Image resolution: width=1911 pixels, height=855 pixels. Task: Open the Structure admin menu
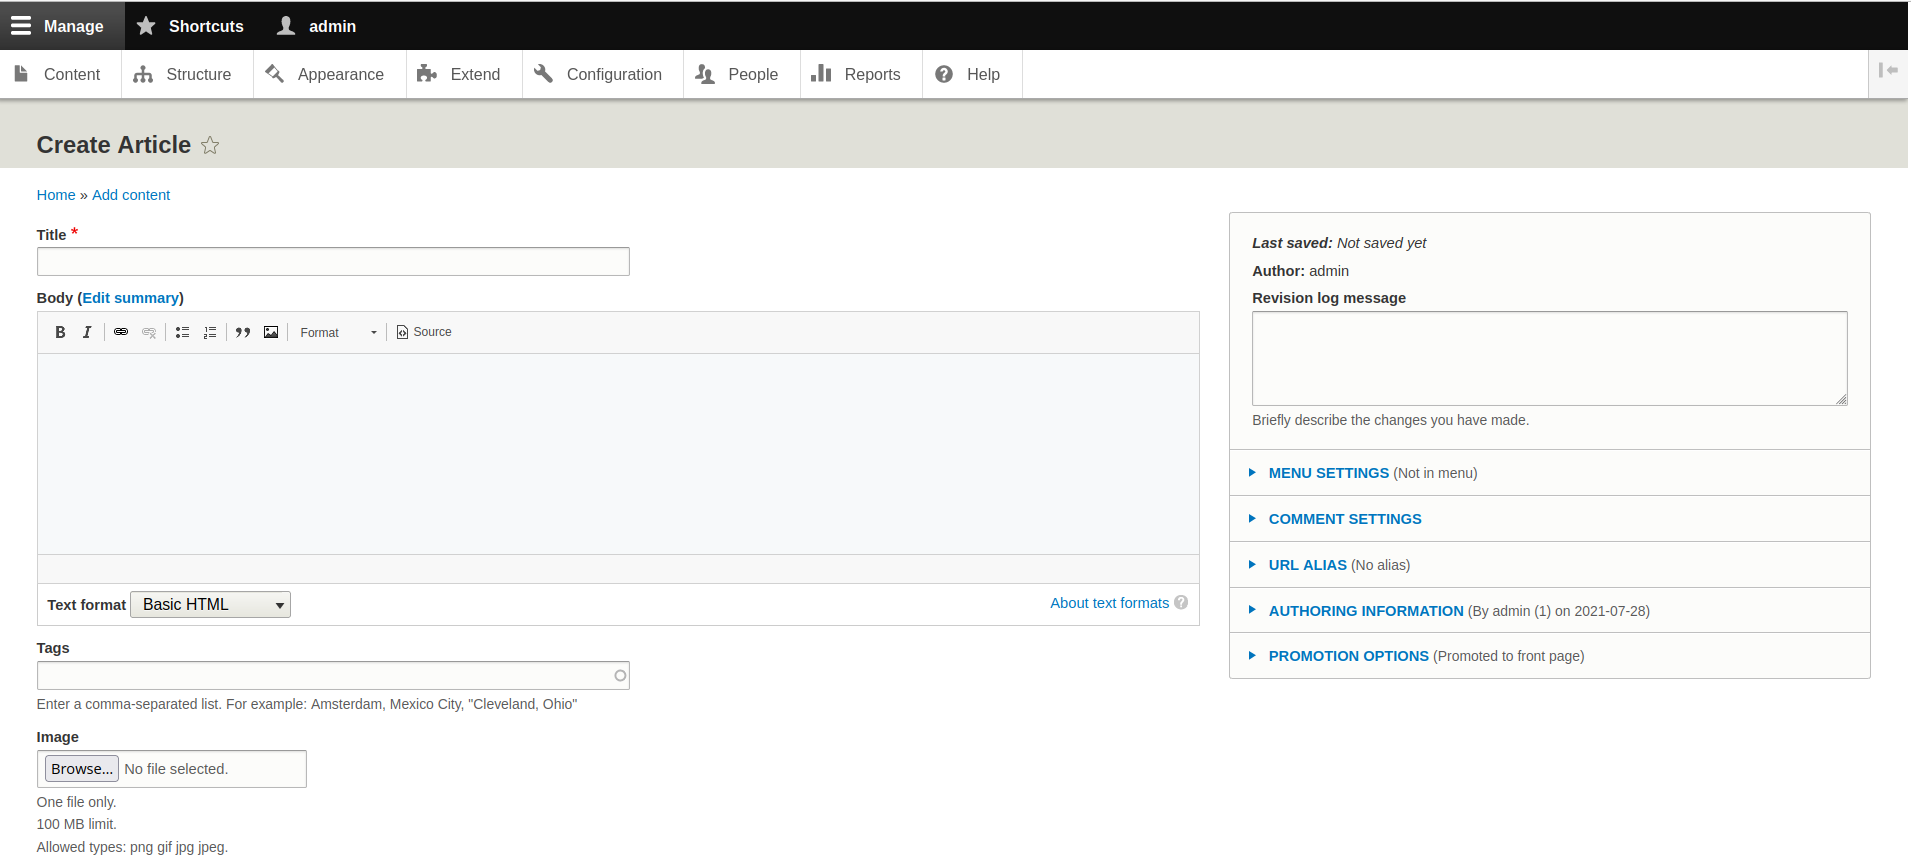tap(186, 75)
